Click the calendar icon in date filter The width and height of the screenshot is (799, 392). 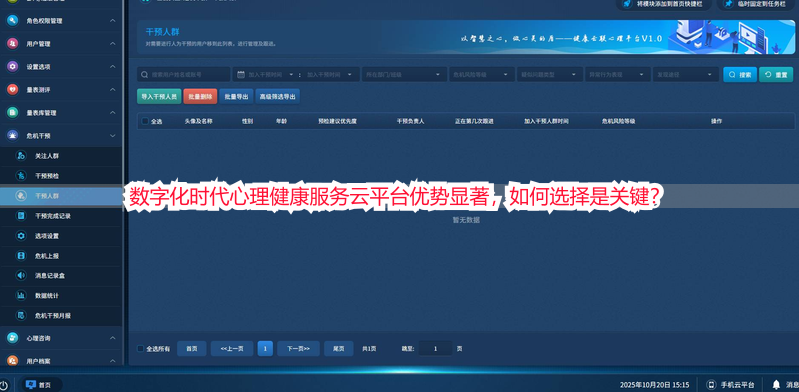(x=241, y=74)
